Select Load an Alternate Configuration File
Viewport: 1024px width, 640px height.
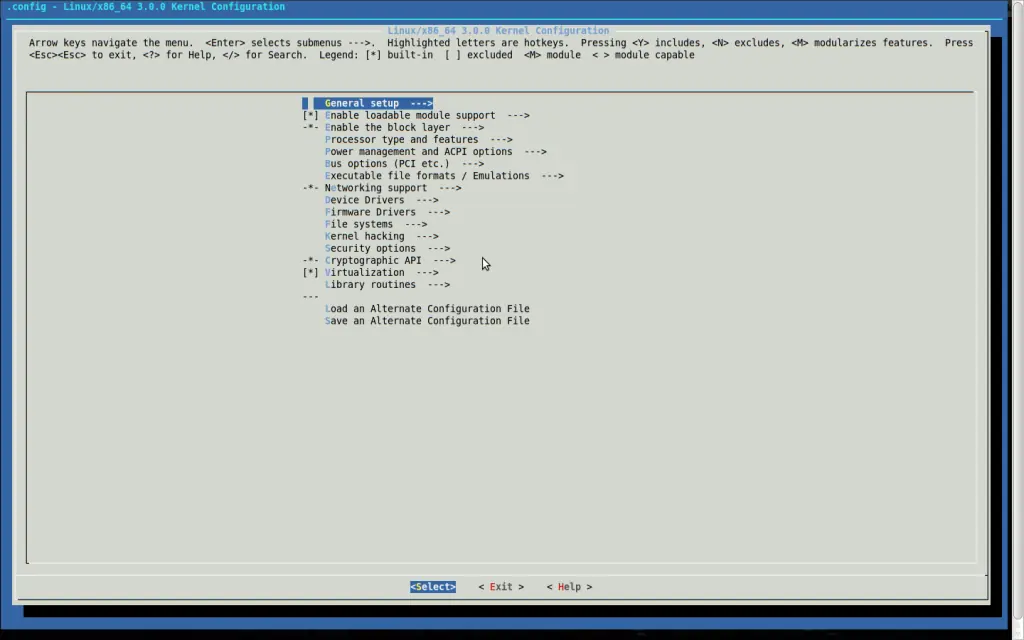point(427,309)
